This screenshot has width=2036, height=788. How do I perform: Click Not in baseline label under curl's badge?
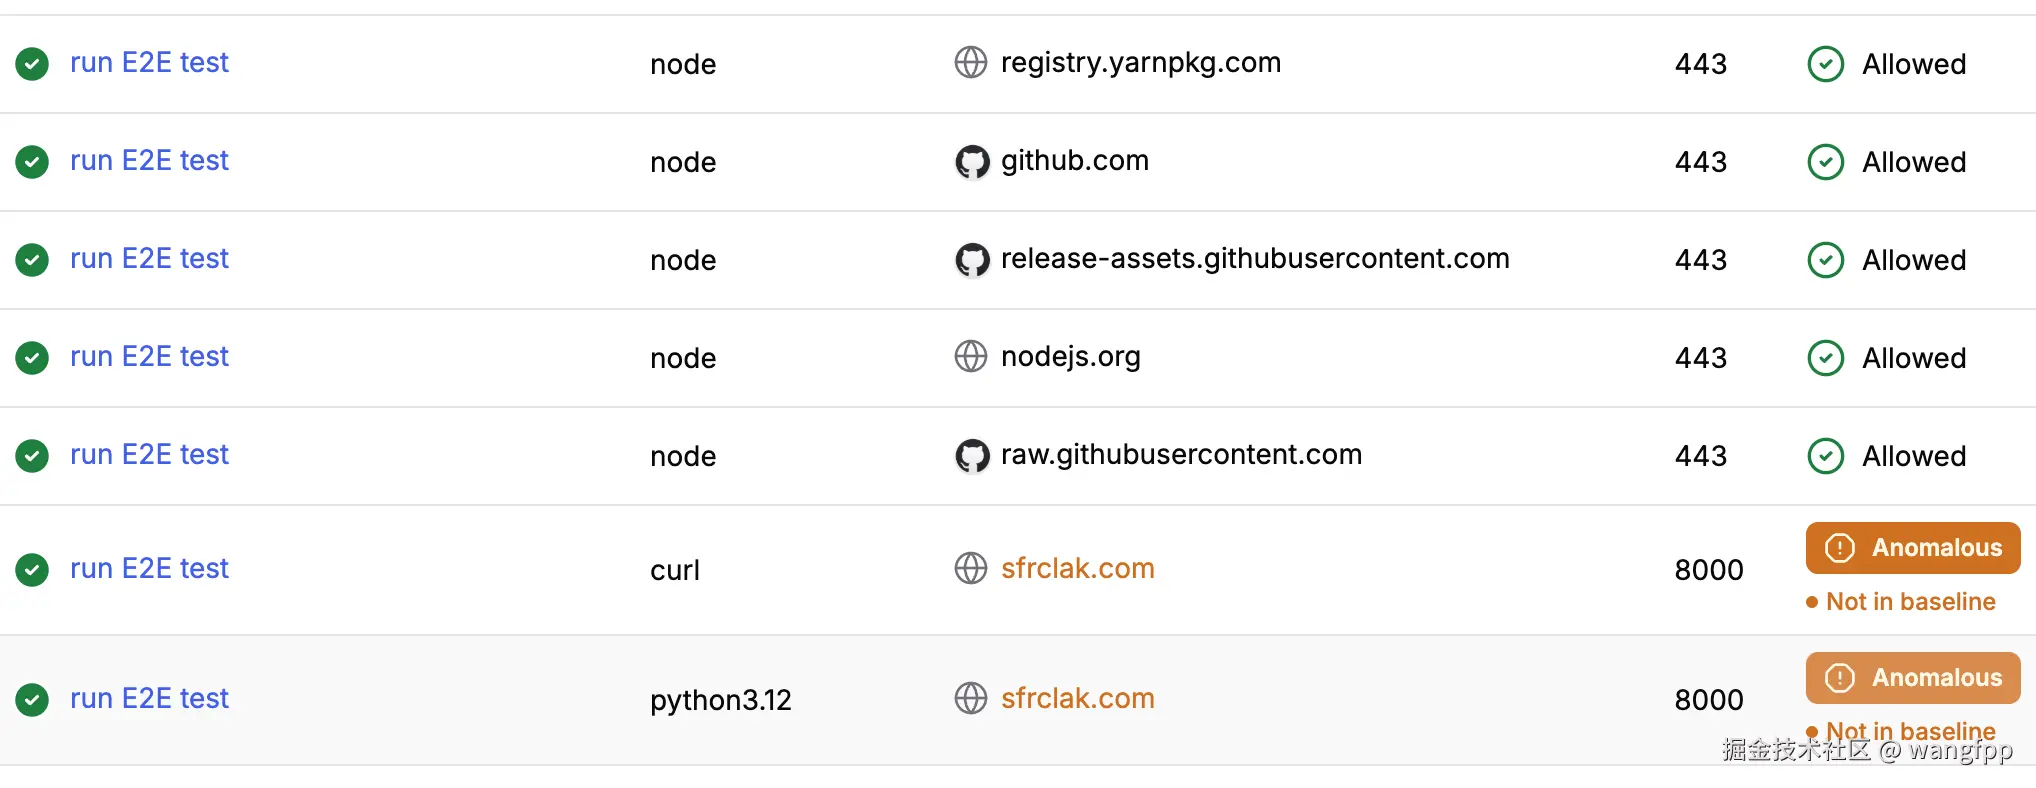pos(1909,602)
